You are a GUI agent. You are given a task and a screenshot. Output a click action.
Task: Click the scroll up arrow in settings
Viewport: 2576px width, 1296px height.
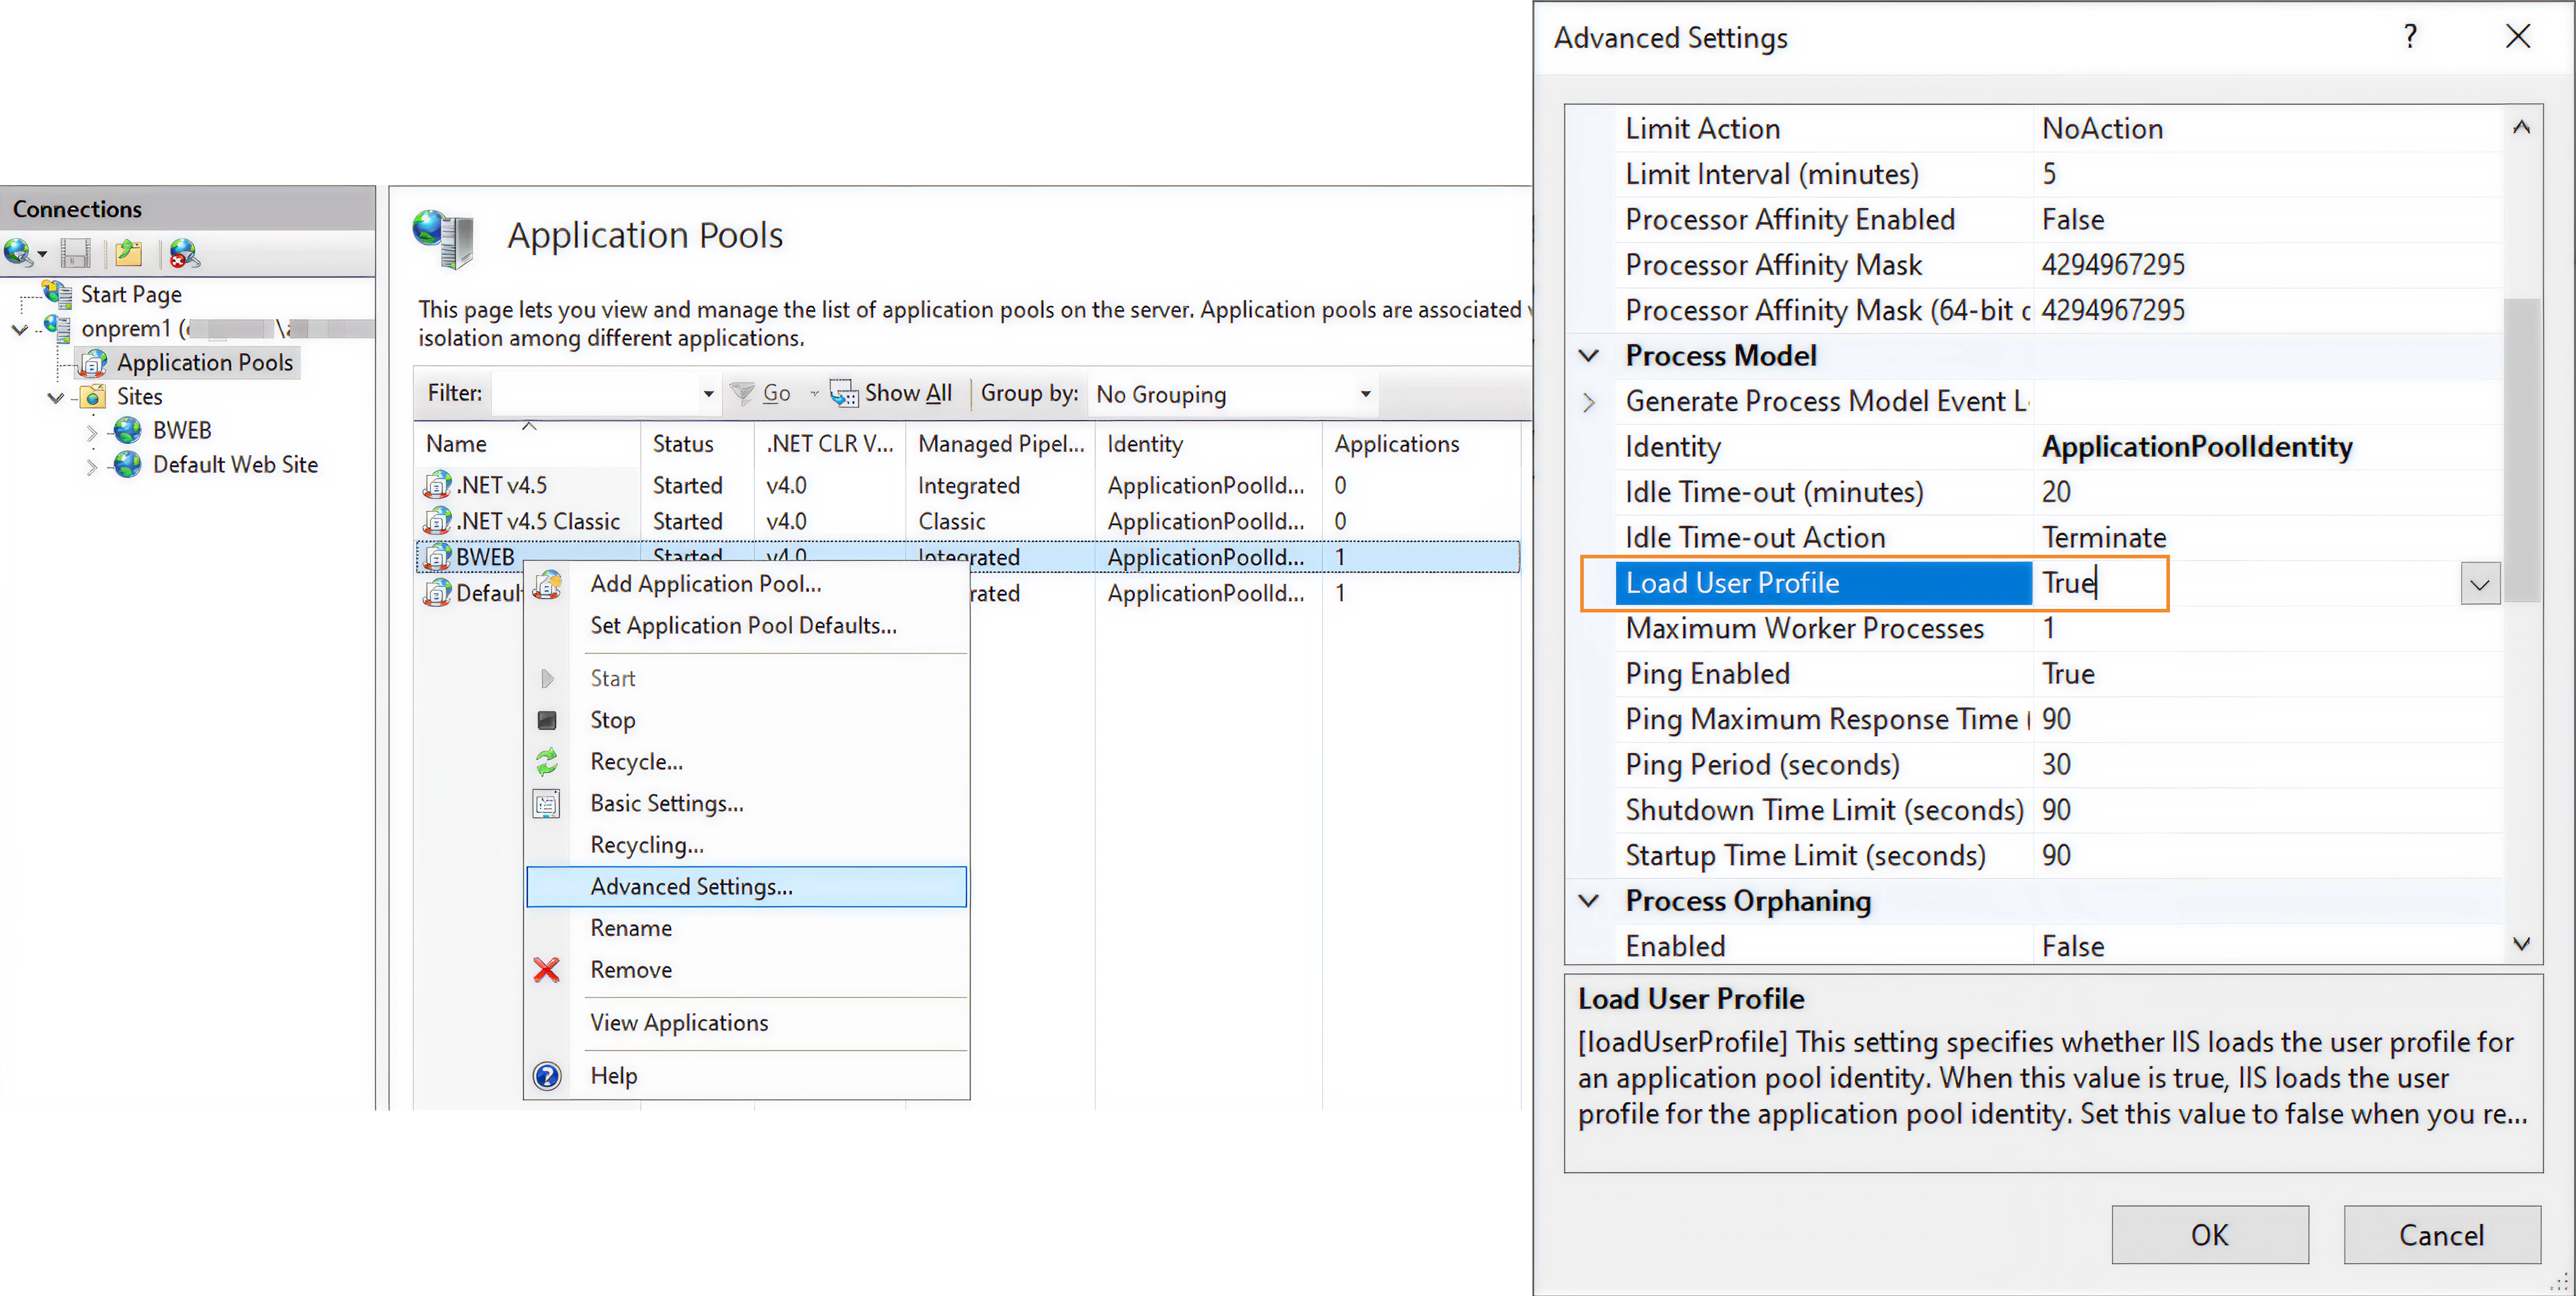(x=2521, y=127)
